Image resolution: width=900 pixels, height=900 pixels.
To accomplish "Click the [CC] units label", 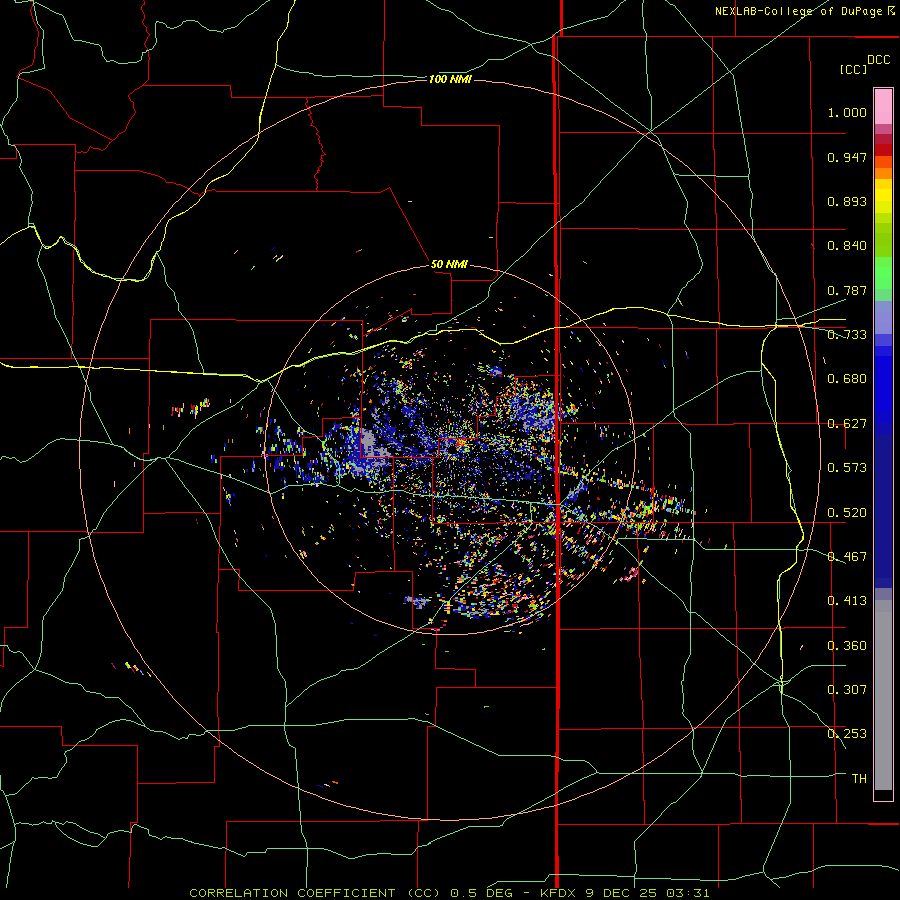I will tap(853, 69).
